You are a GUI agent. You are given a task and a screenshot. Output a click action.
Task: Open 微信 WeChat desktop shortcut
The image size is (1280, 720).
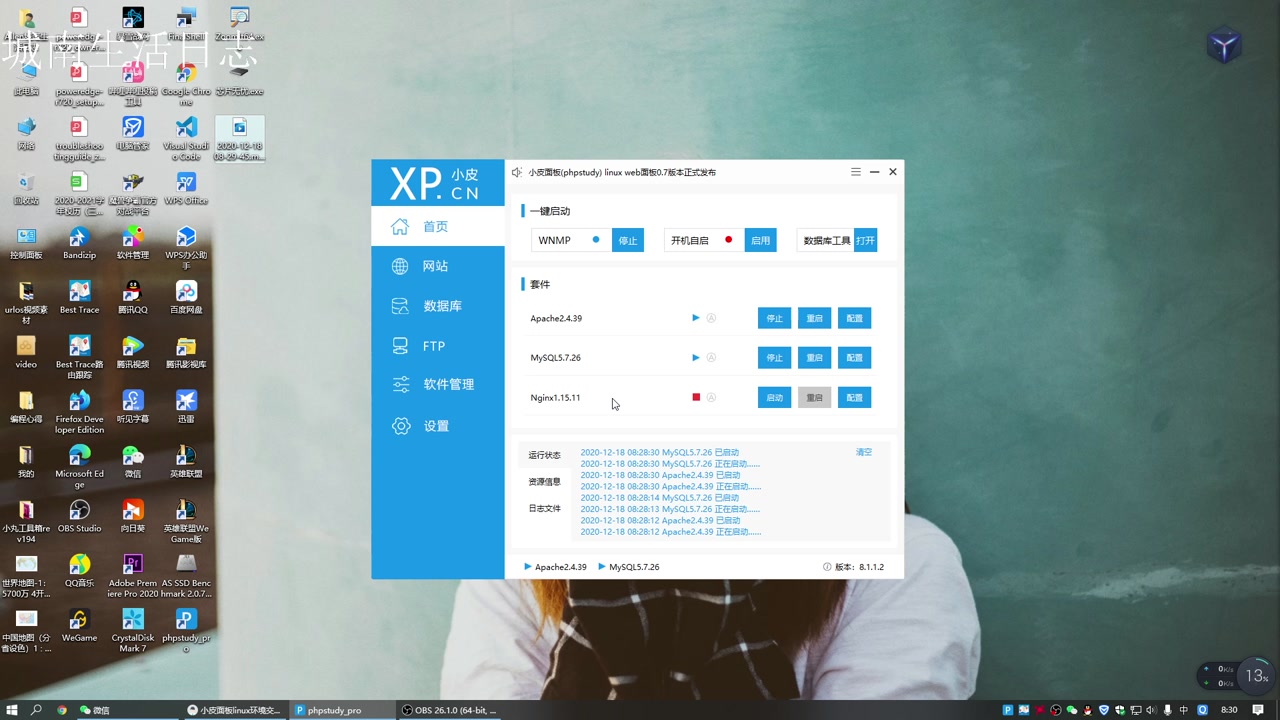[x=133, y=460]
